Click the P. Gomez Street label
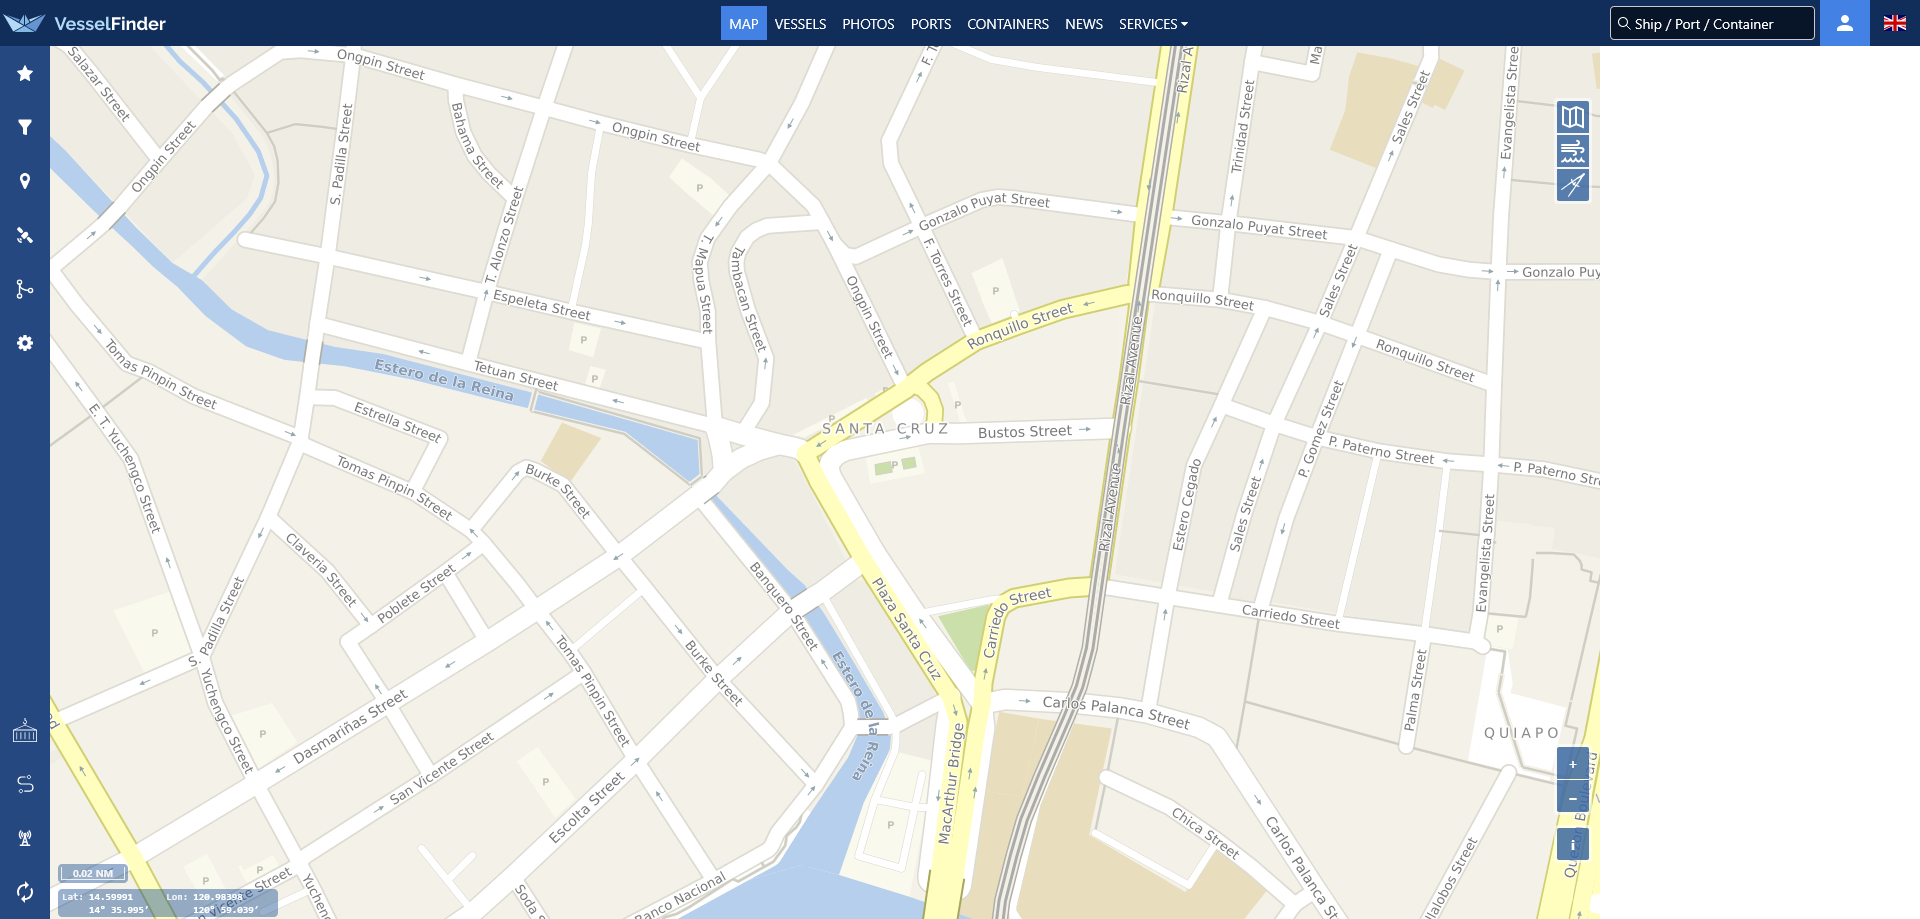 coord(1320,428)
